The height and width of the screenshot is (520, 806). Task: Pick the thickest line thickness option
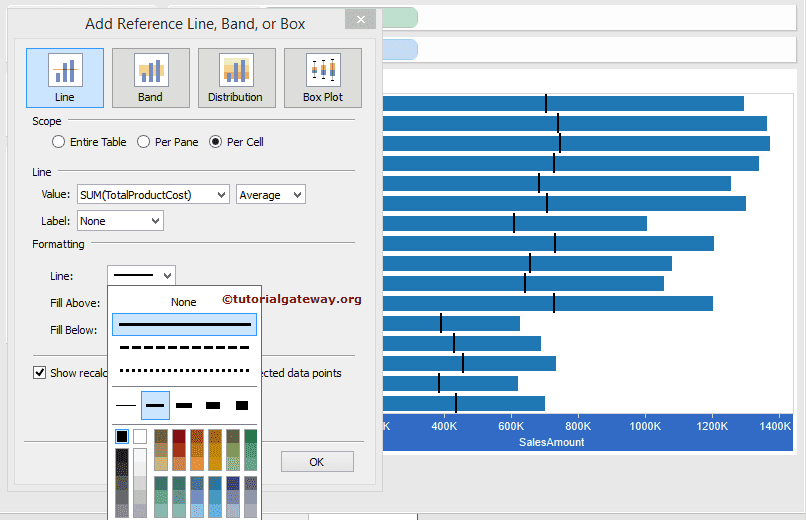(x=242, y=405)
